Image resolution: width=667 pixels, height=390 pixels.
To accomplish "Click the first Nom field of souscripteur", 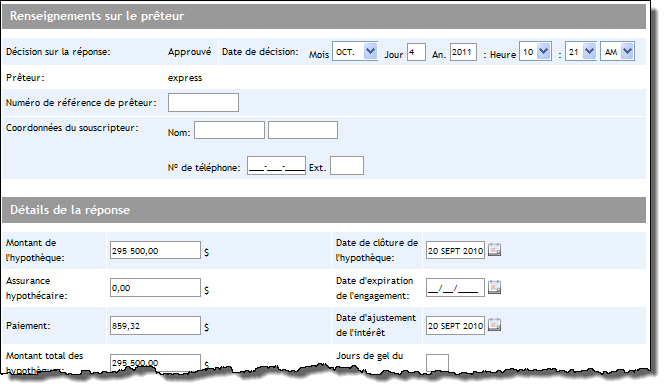I will pyautogui.click(x=229, y=130).
